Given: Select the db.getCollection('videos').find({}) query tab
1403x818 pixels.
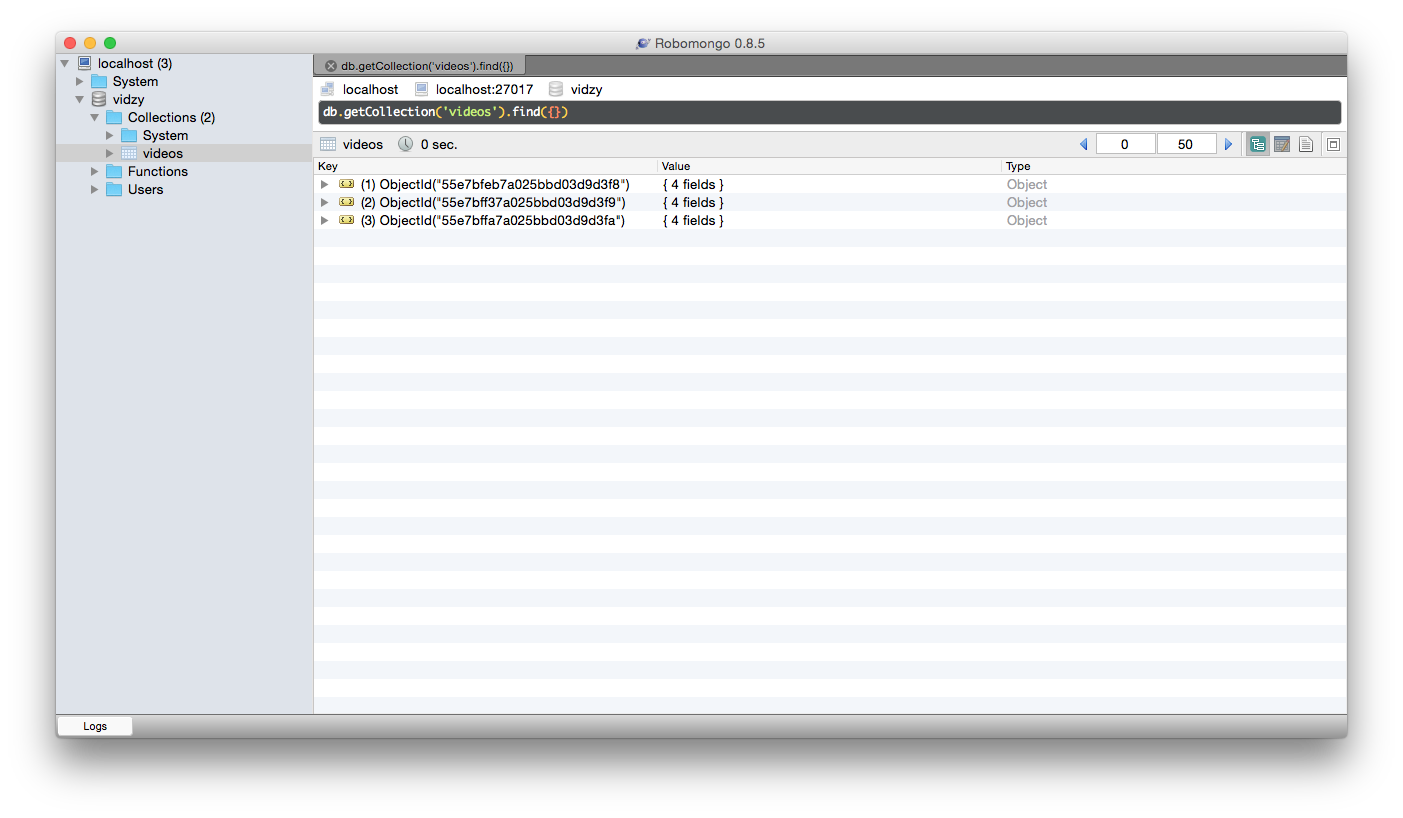Looking at the screenshot, I should [x=420, y=65].
